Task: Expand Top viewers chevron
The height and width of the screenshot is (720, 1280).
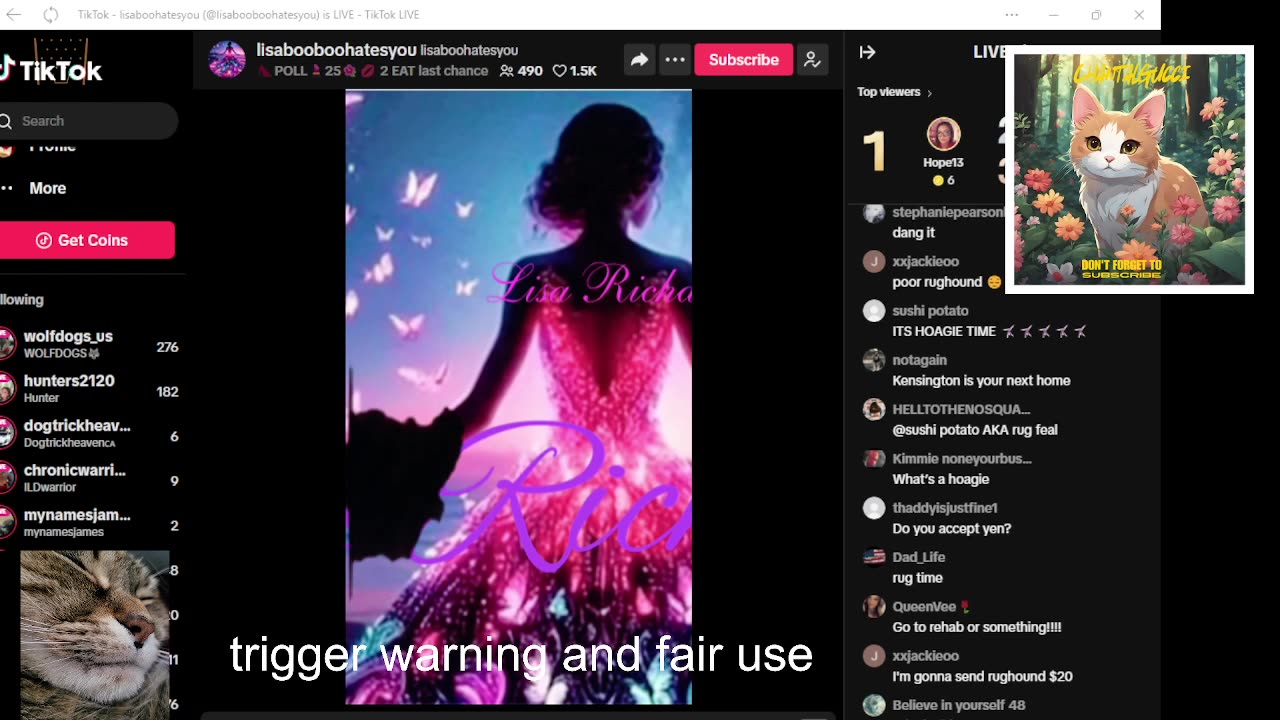Action: tap(929, 93)
